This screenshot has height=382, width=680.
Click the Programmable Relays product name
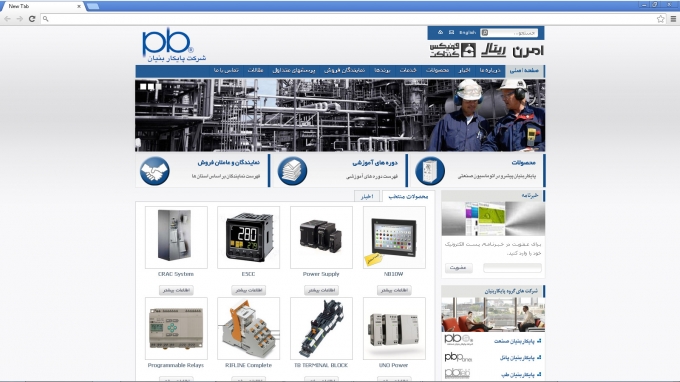click(176, 365)
